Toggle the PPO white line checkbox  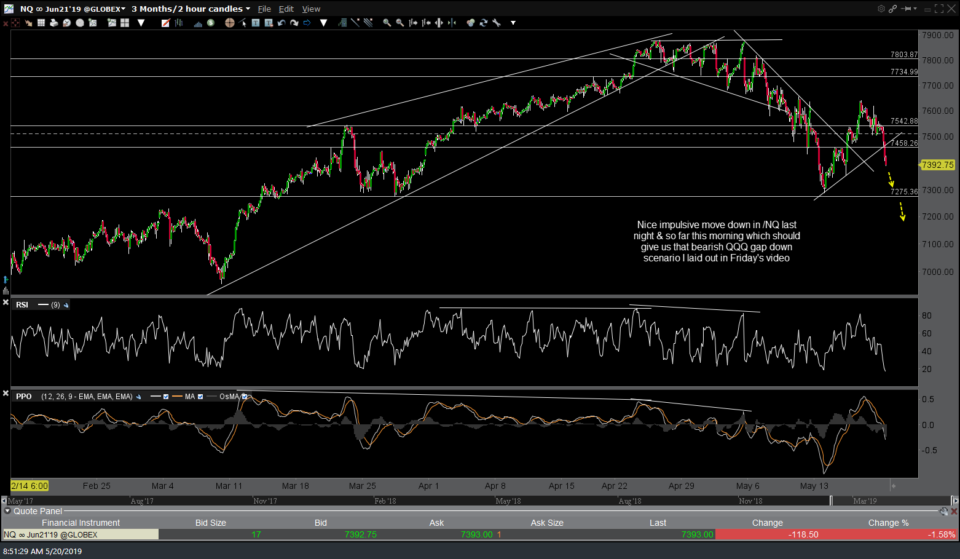165,397
